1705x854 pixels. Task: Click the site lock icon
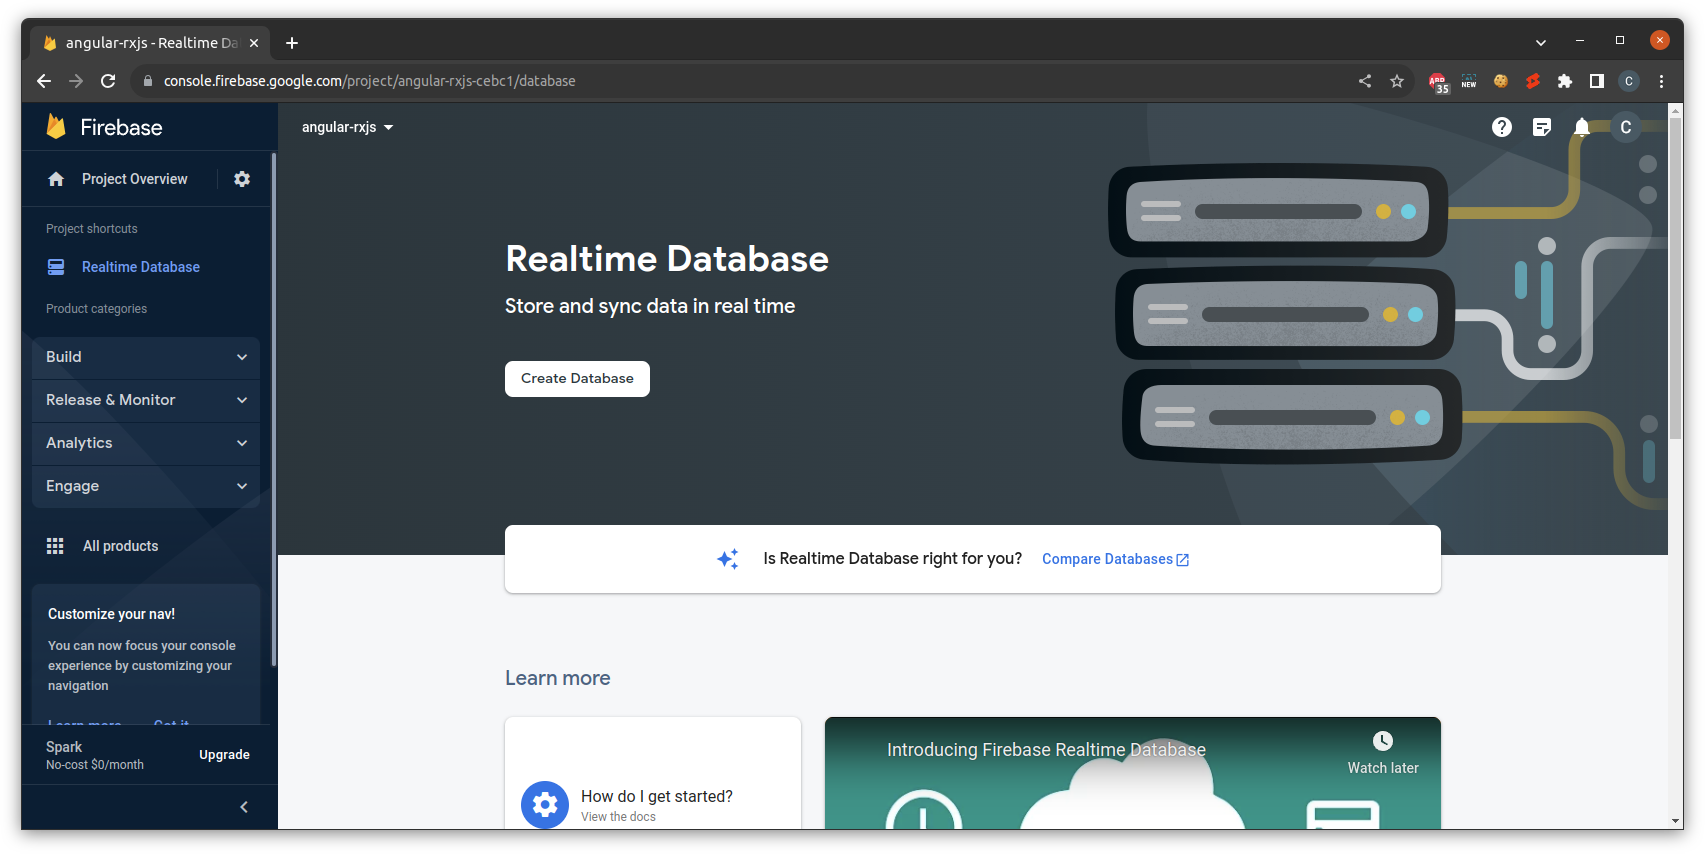click(148, 81)
